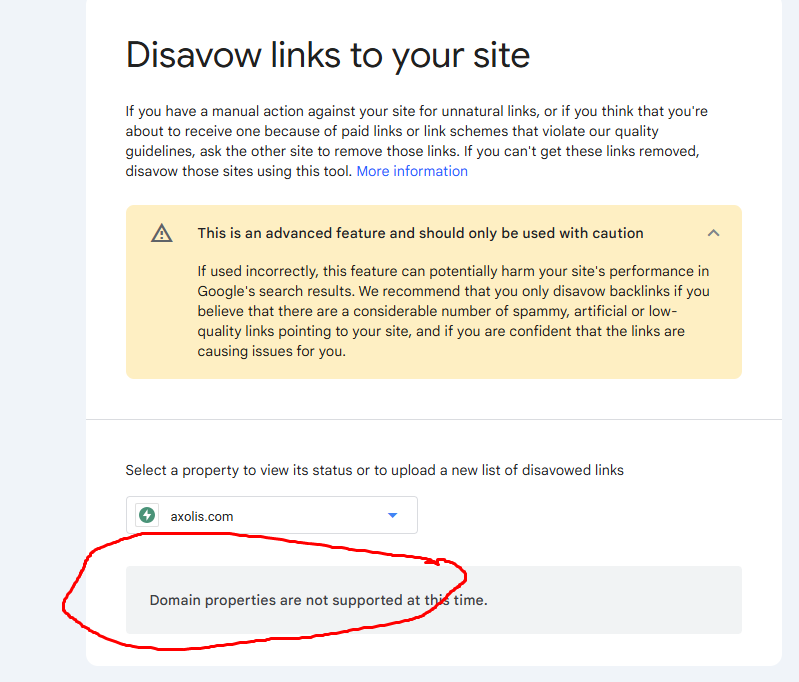
Task: Click the horizontal divider below the warning
Action: tap(434, 419)
